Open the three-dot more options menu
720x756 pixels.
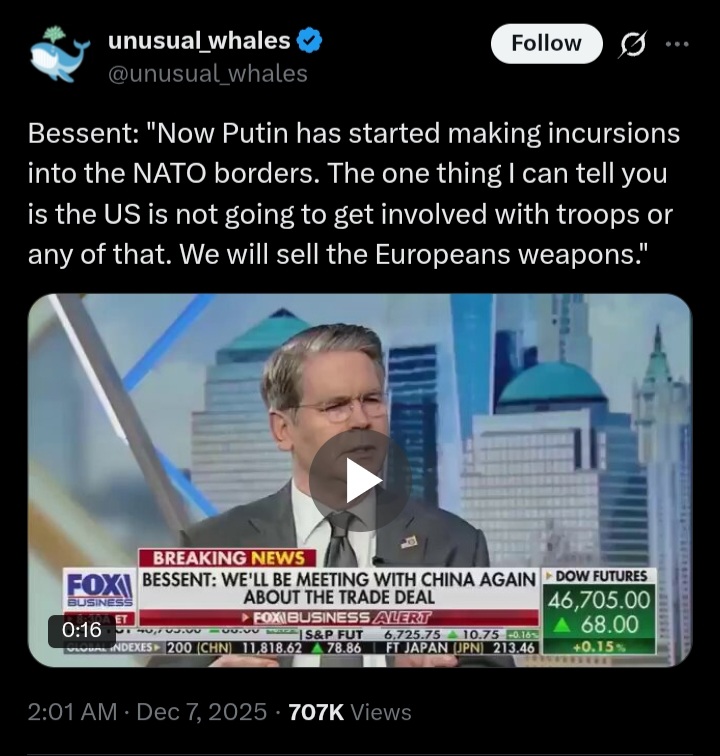677,44
